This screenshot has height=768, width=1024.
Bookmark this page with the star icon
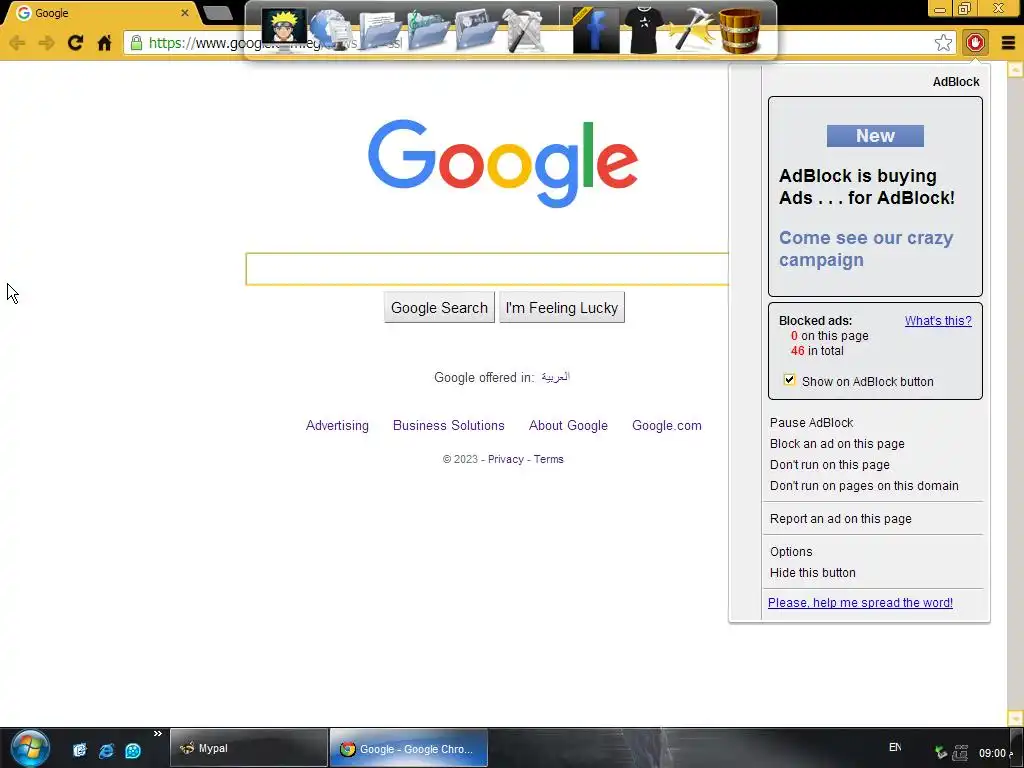(943, 43)
